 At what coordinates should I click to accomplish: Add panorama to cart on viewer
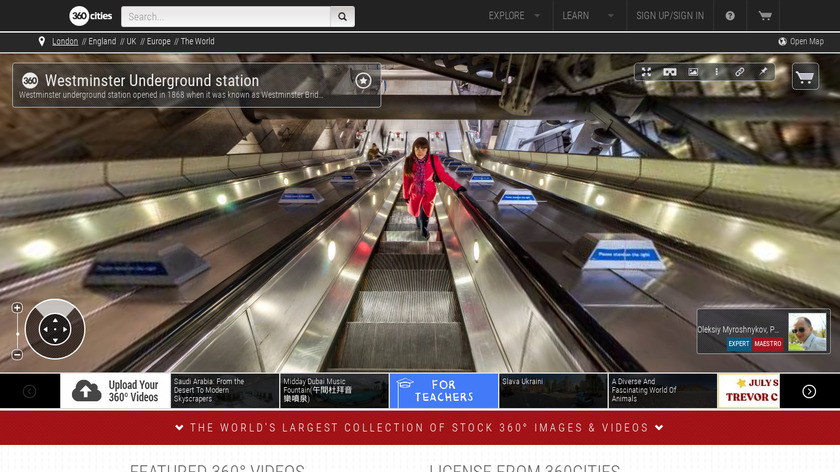coord(805,76)
